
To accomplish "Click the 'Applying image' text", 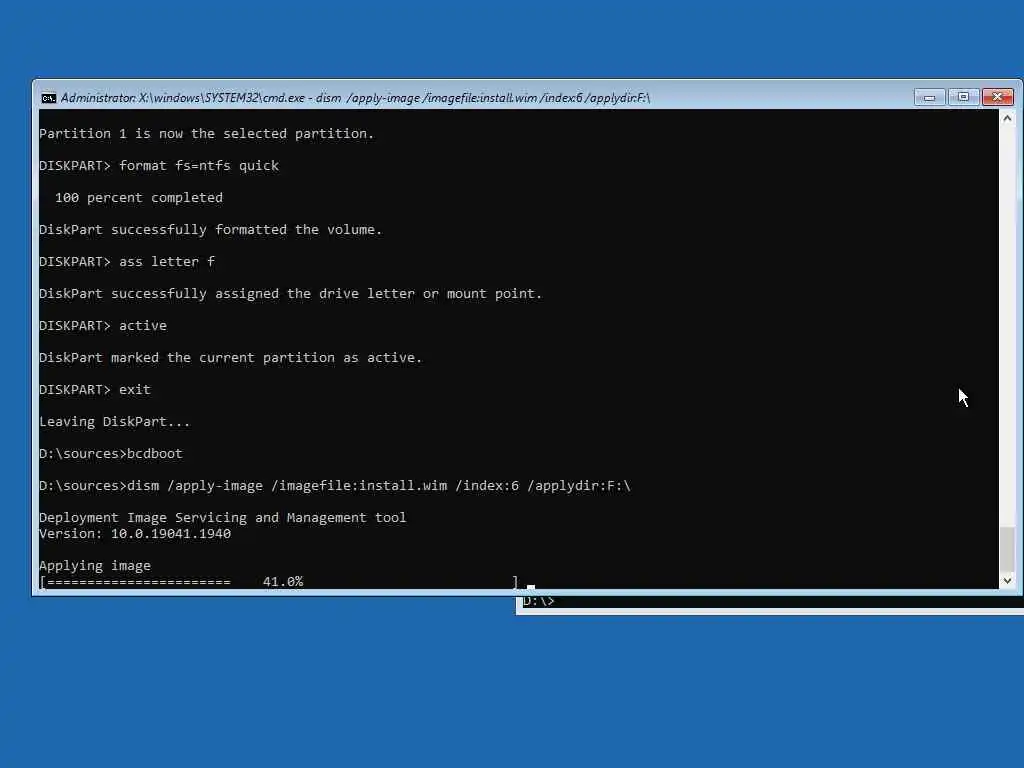I will click(95, 566).
